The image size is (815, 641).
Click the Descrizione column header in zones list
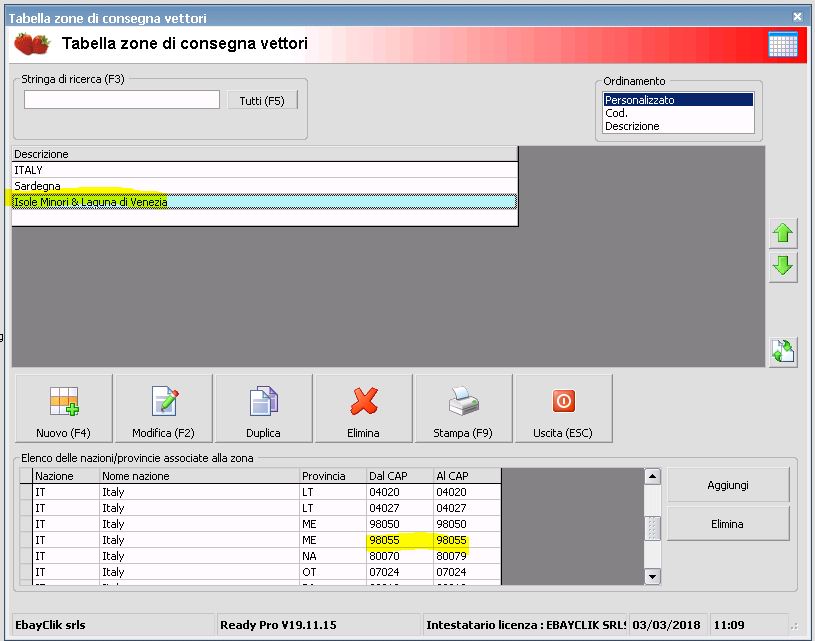[265, 154]
